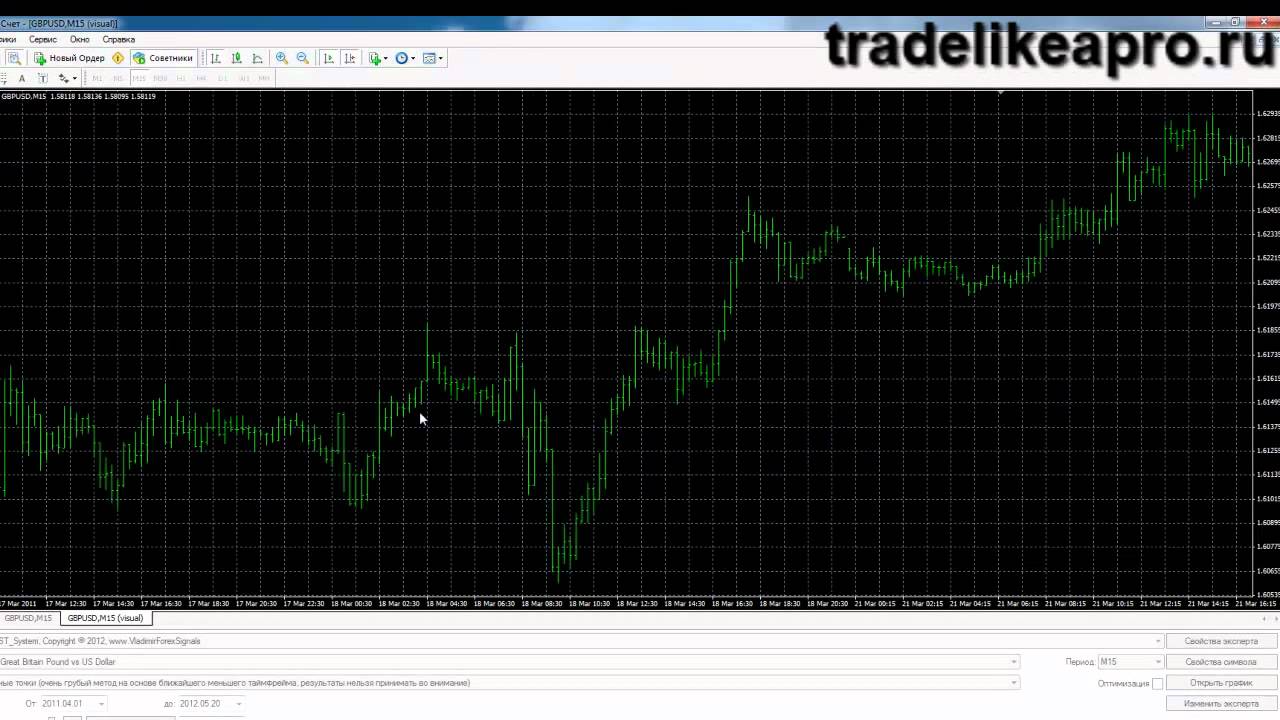Viewport: 1280px width, 720px height.
Task: Select the D1 timeframe button
Action: pos(223,78)
